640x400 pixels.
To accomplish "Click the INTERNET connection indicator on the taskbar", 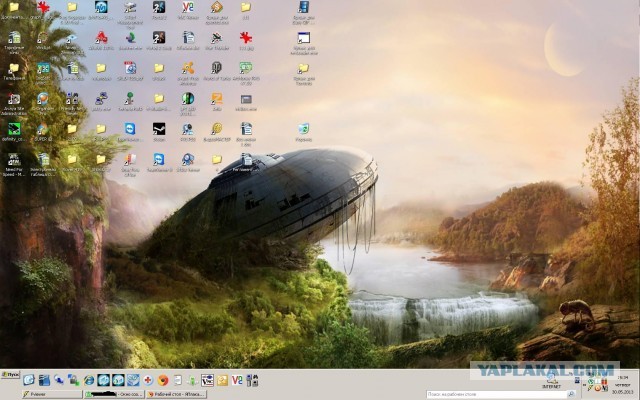I will pos(551,379).
